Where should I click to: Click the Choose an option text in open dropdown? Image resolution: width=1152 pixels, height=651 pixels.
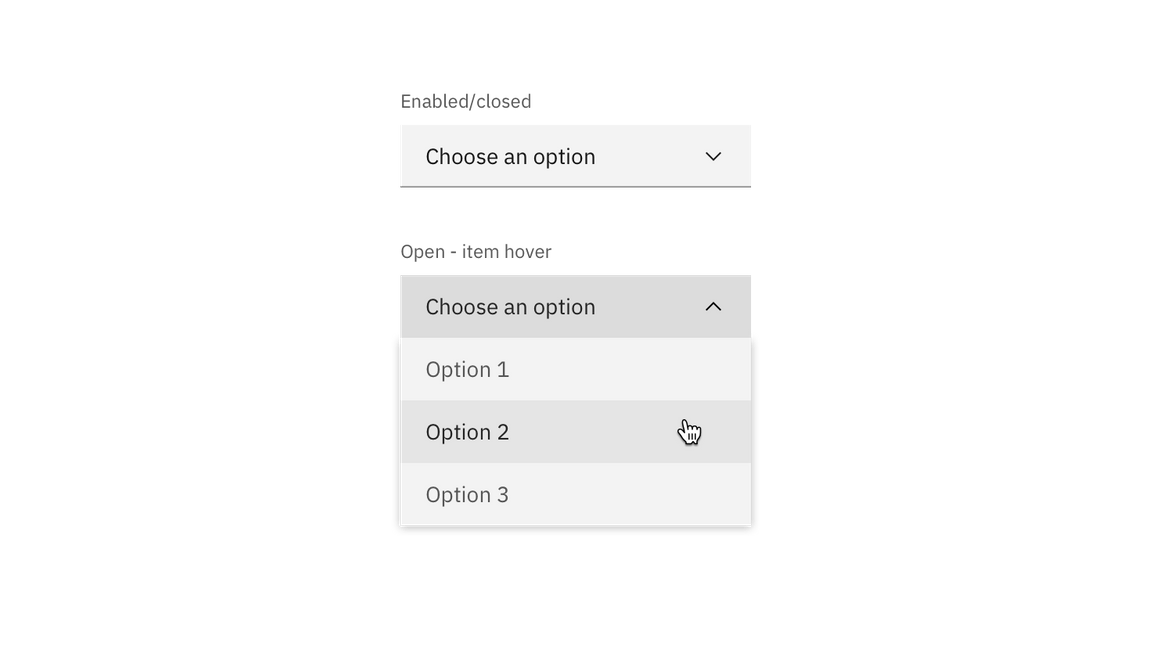[511, 307]
